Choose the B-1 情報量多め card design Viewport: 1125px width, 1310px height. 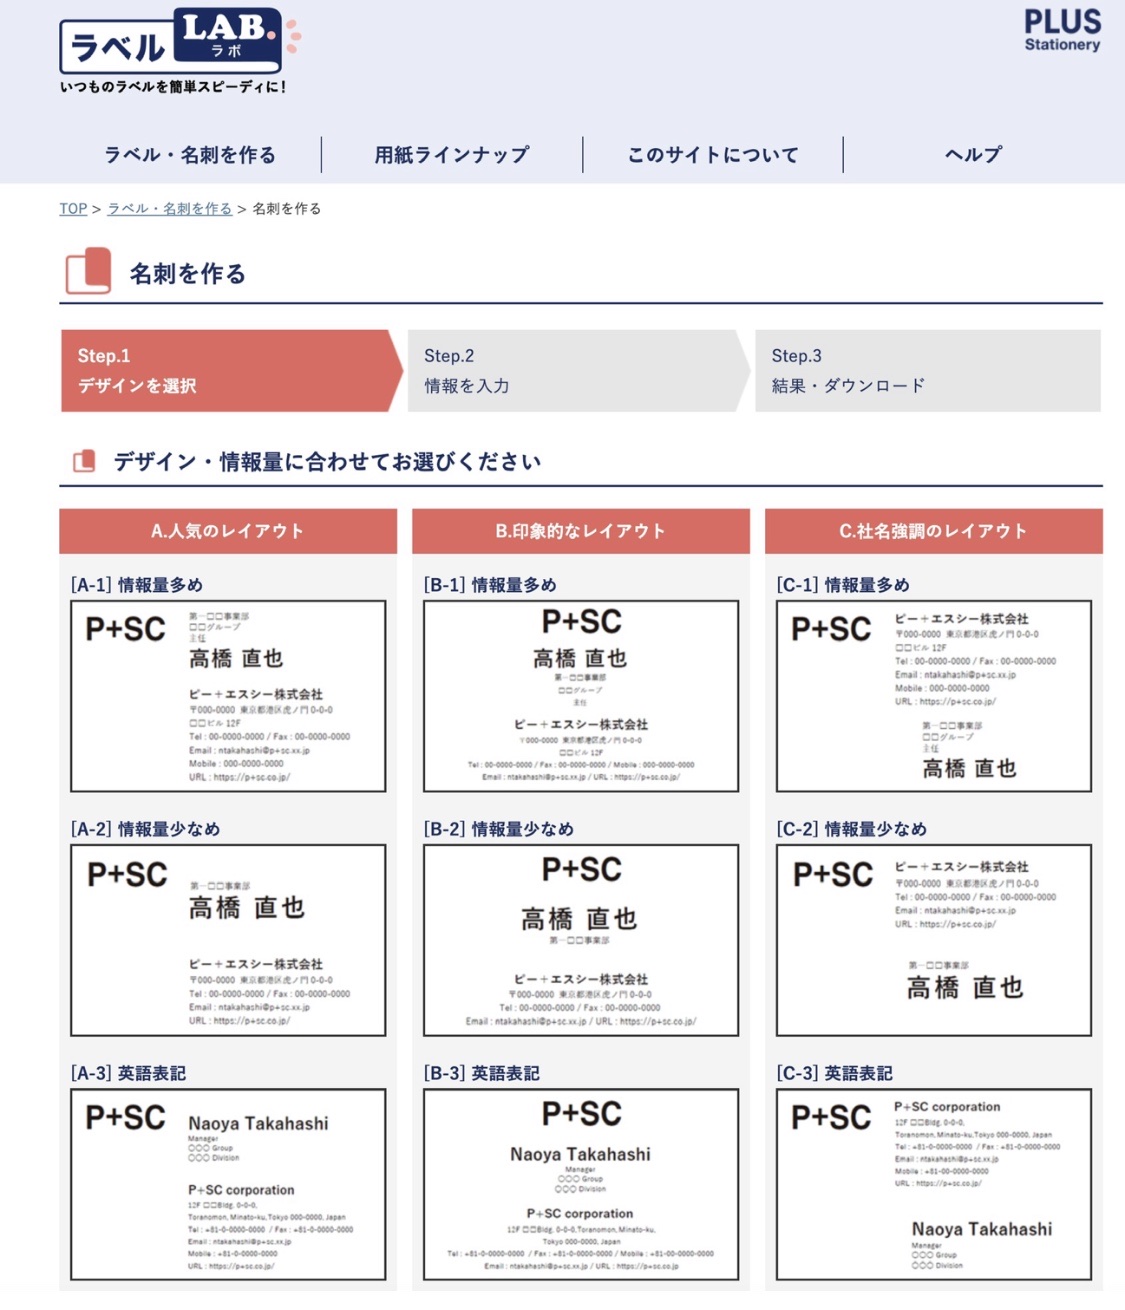point(581,696)
